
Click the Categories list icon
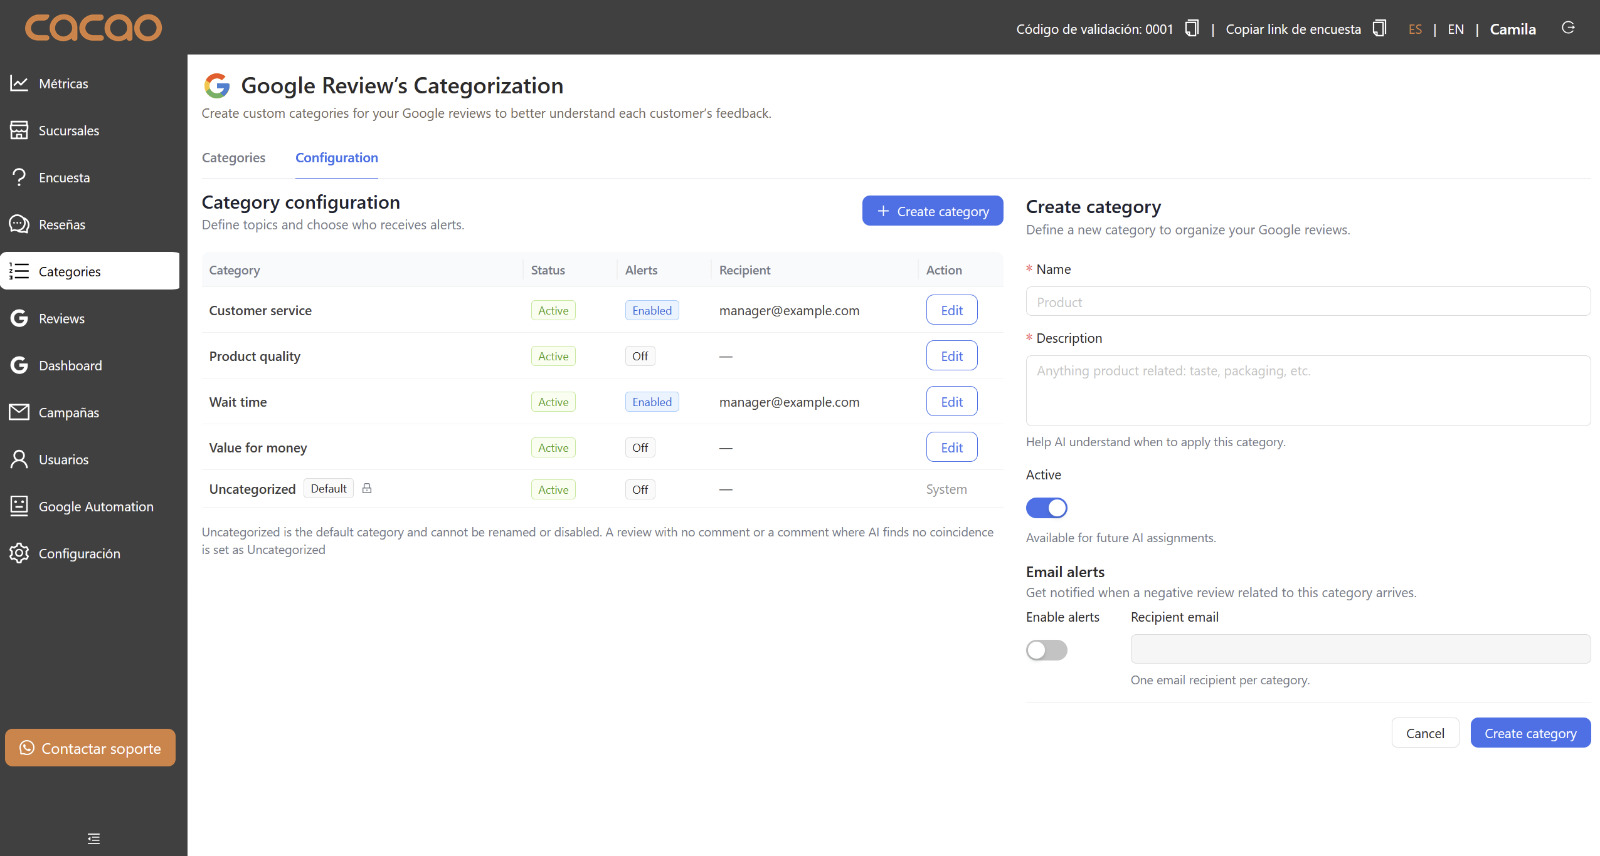pyautogui.click(x=19, y=271)
